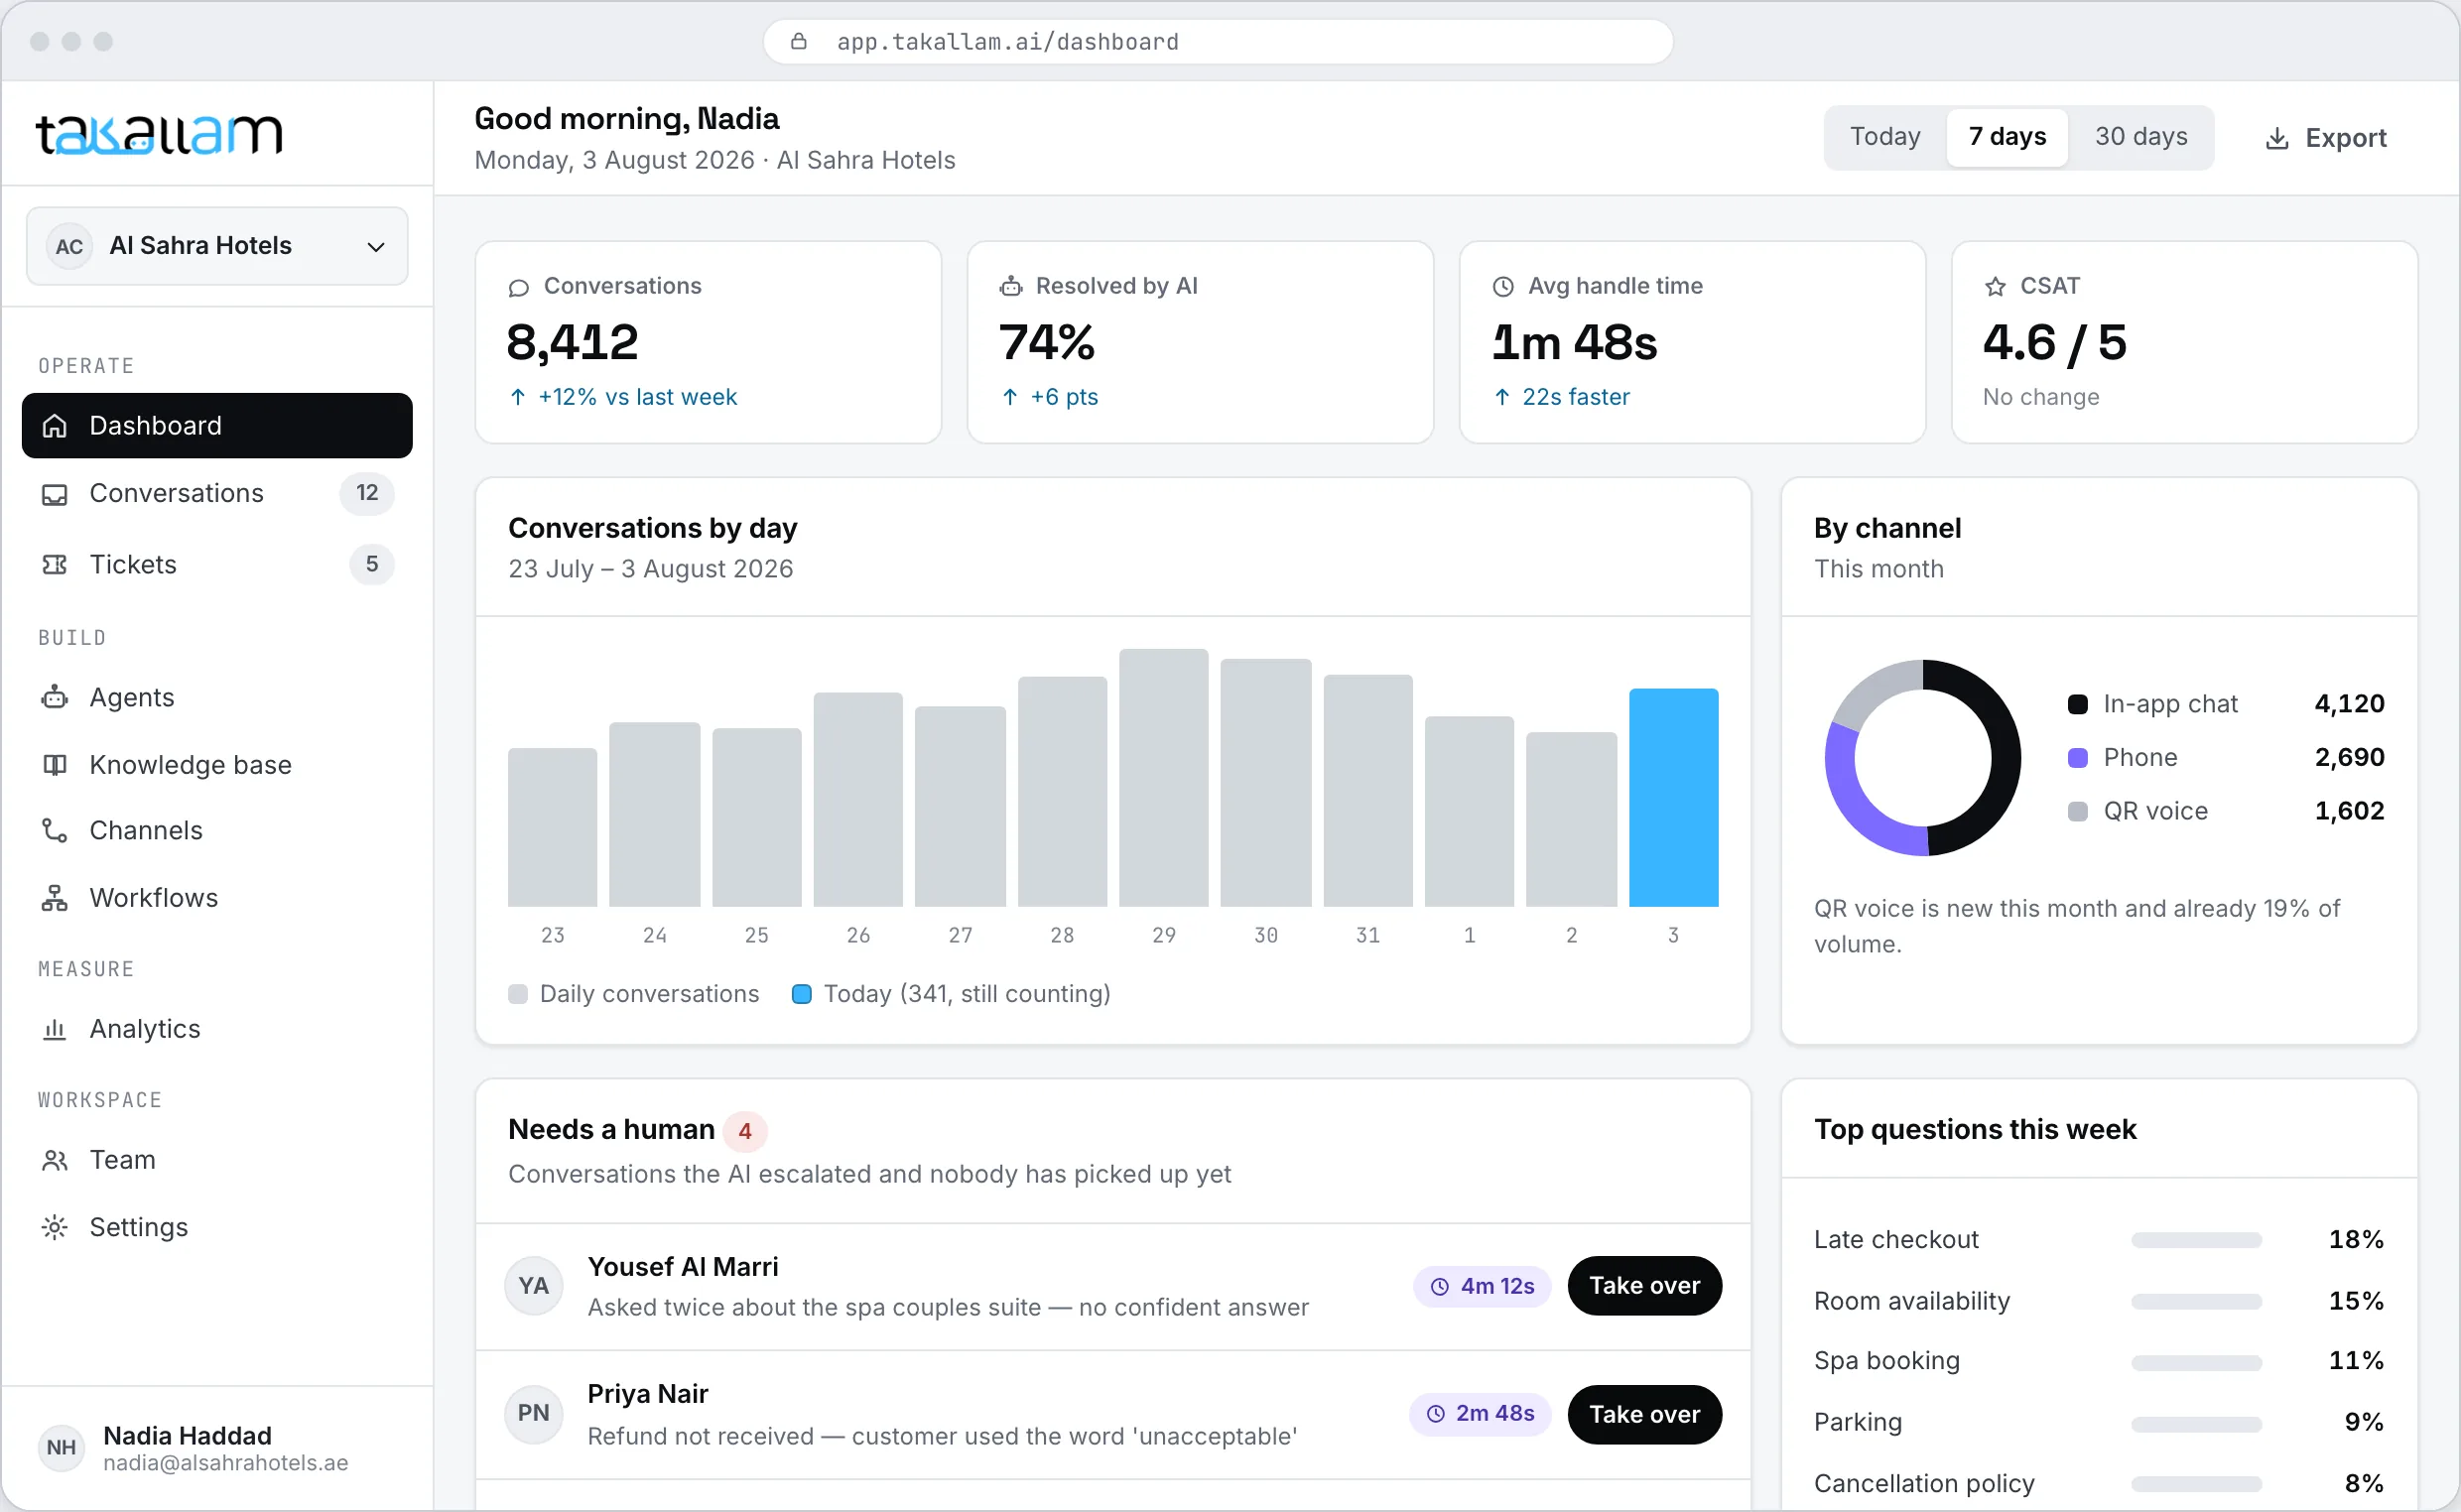The image size is (2461, 1512).
Task: Go to Conversations in the sidebar
Action: (217, 493)
